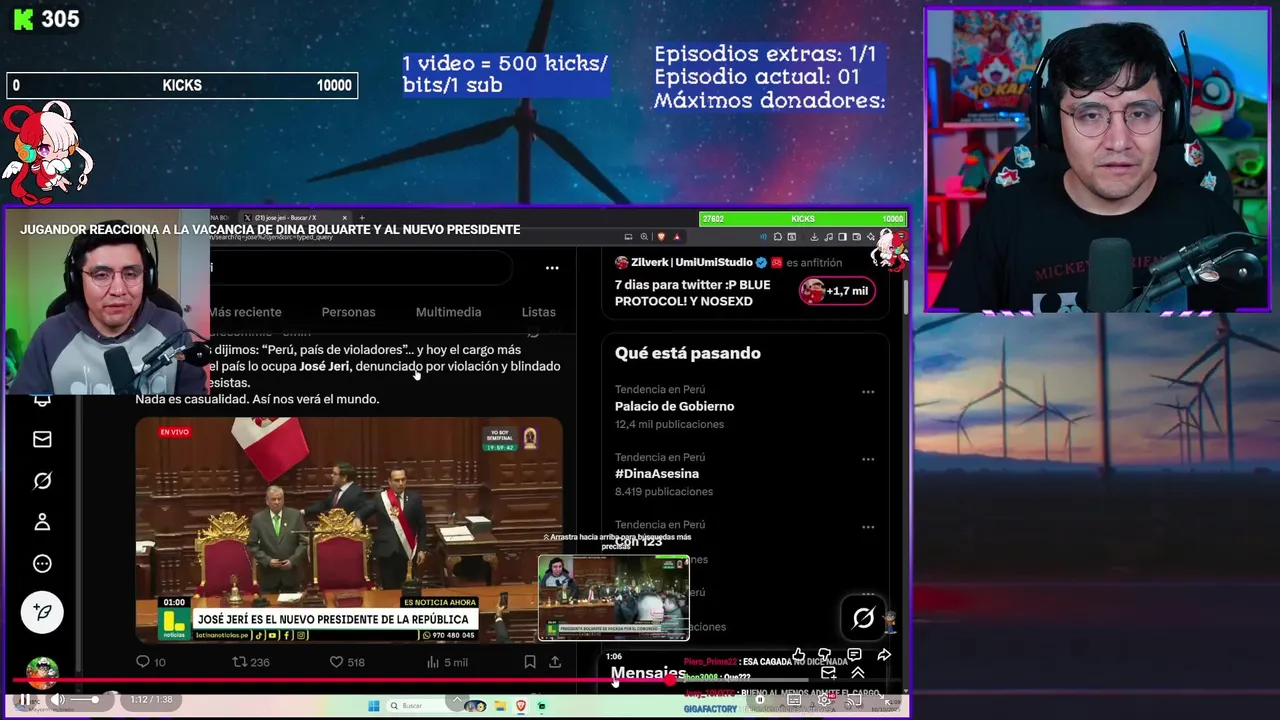This screenshot has height=720, width=1280.
Task: Repost the tweet with 236 reposts
Action: pyautogui.click(x=251, y=662)
